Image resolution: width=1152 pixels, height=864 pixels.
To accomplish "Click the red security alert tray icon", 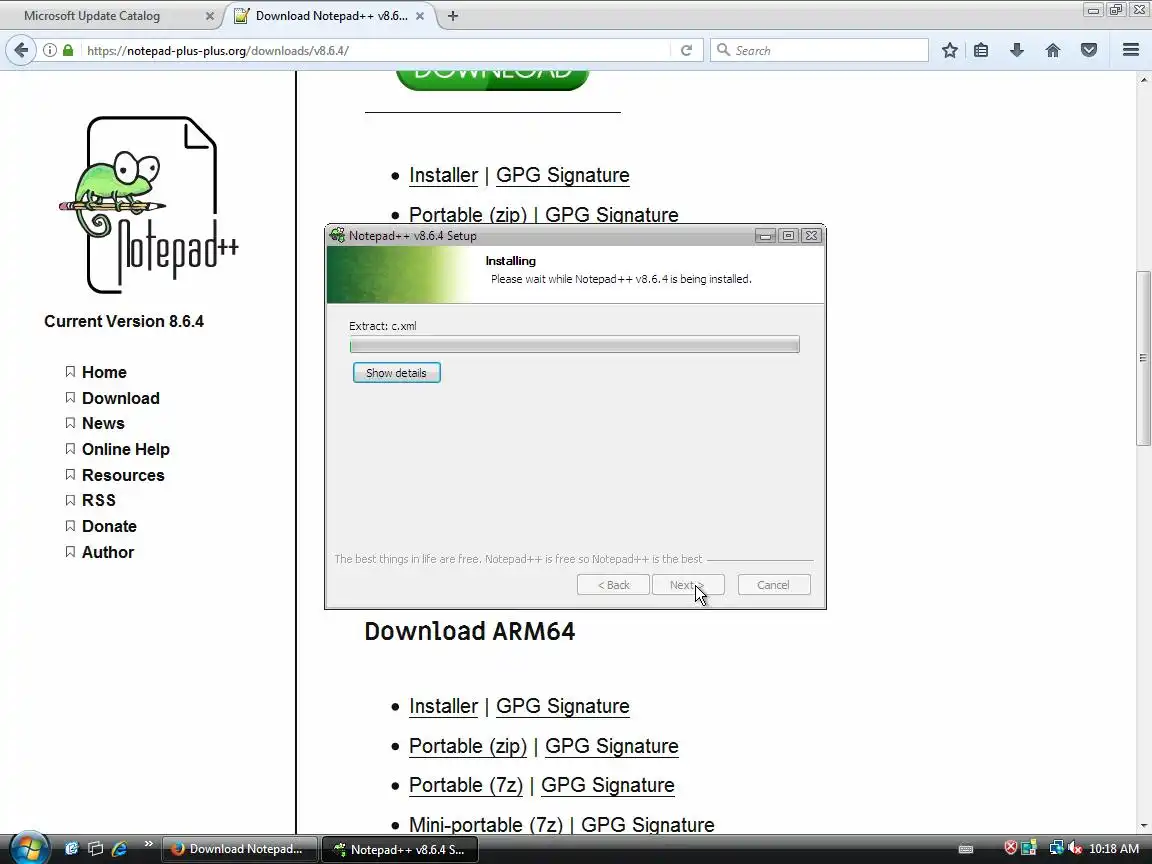I will click(1011, 848).
